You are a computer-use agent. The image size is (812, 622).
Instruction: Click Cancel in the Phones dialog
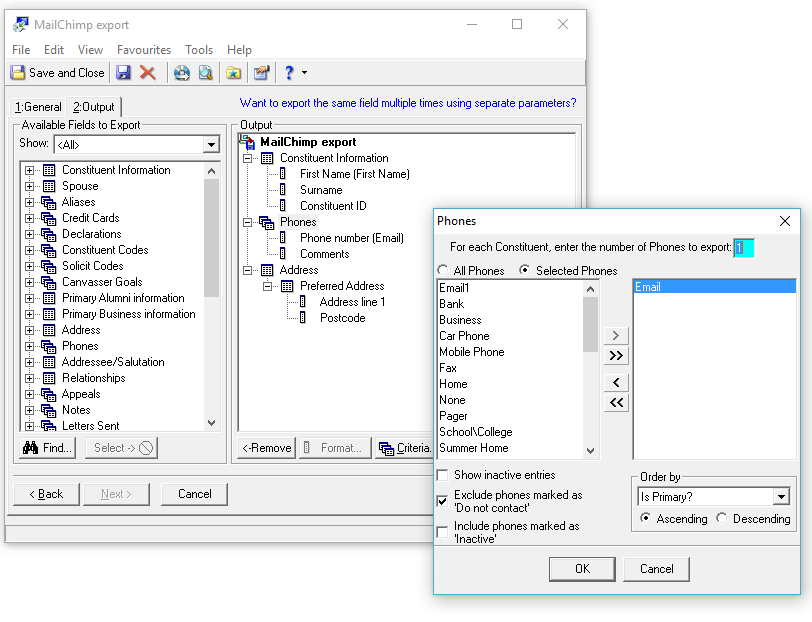coord(657,569)
